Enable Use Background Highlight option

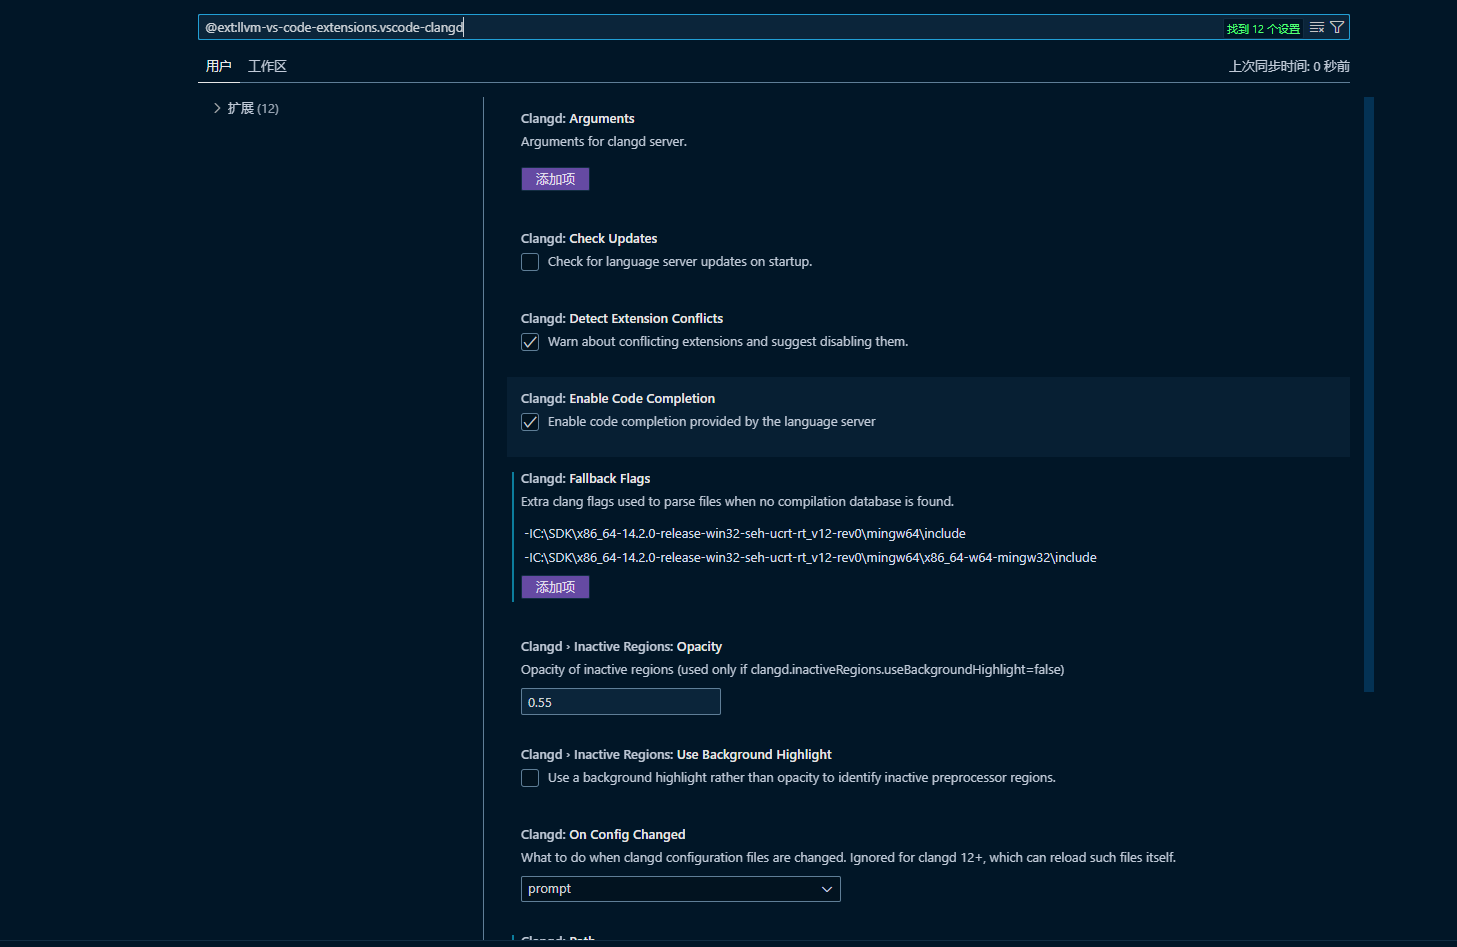point(530,777)
